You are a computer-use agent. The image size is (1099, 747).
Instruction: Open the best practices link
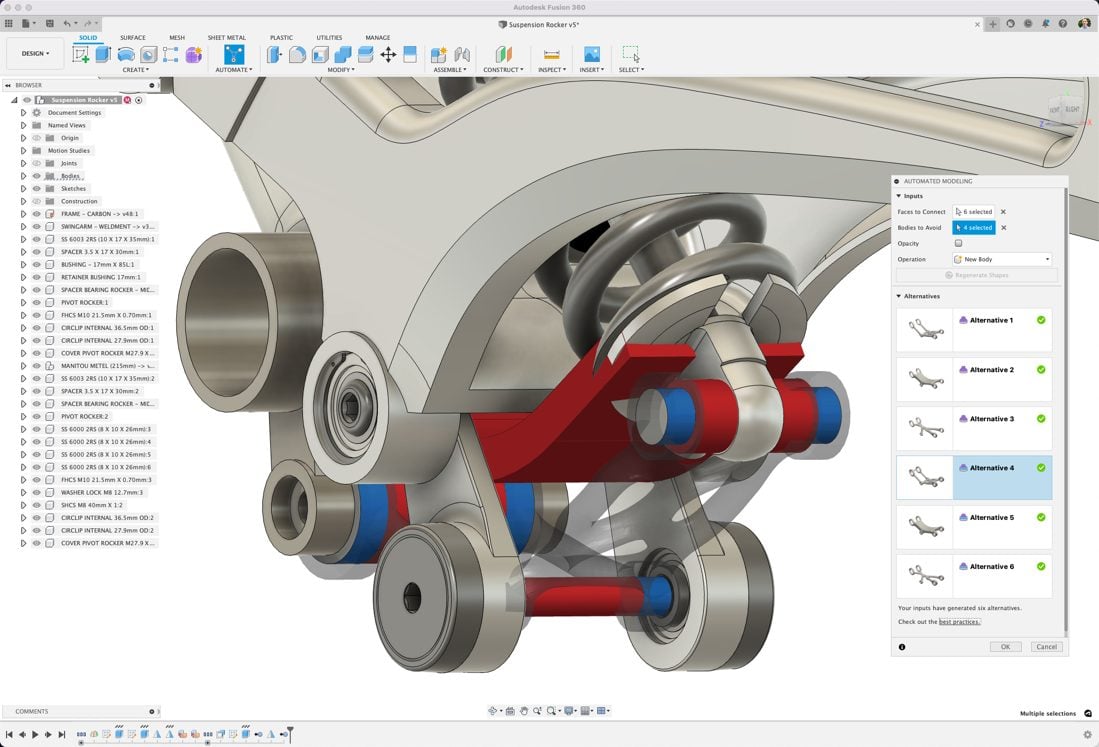pyautogui.click(x=958, y=621)
